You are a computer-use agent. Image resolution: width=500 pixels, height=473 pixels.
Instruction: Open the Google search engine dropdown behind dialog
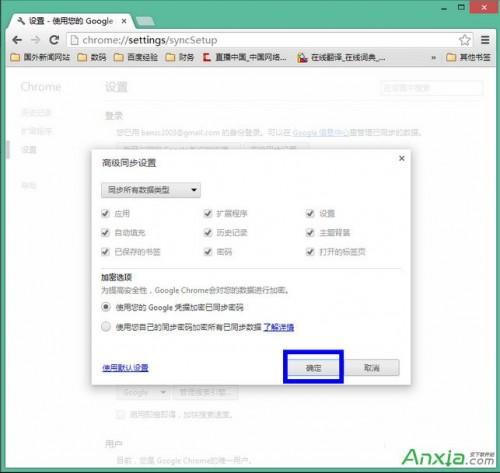(x=143, y=392)
